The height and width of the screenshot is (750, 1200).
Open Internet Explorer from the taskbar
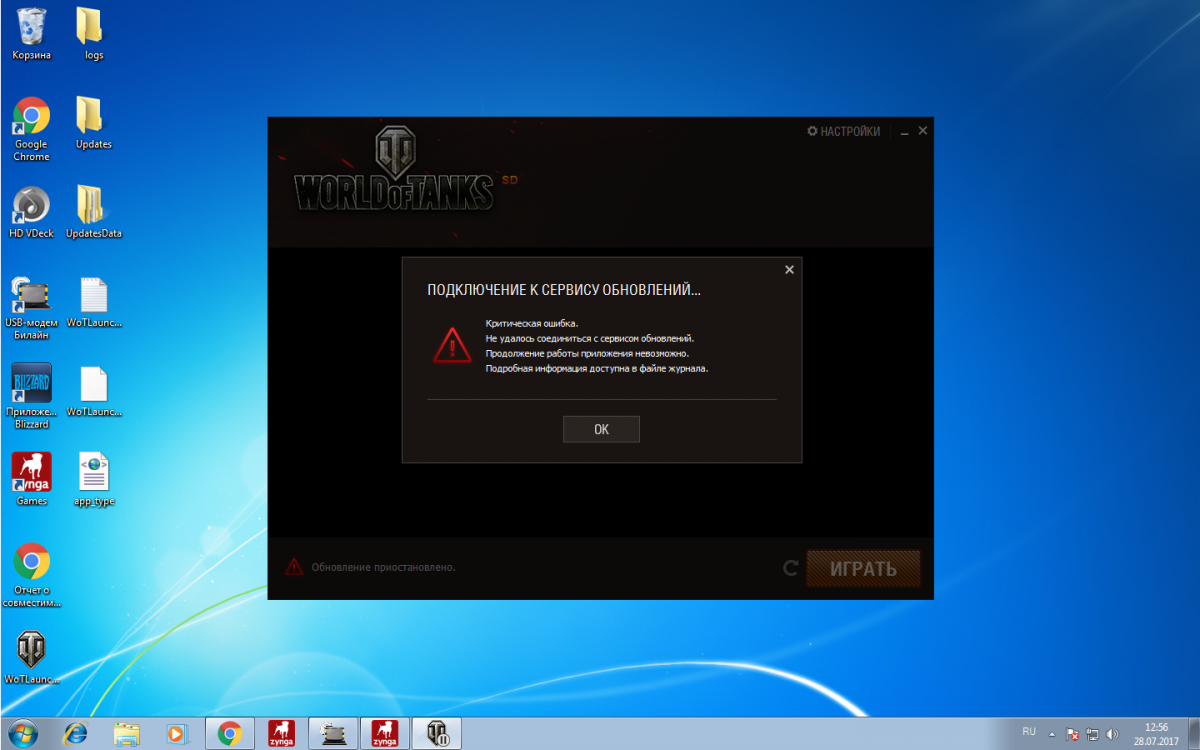pyautogui.click(x=76, y=733)
